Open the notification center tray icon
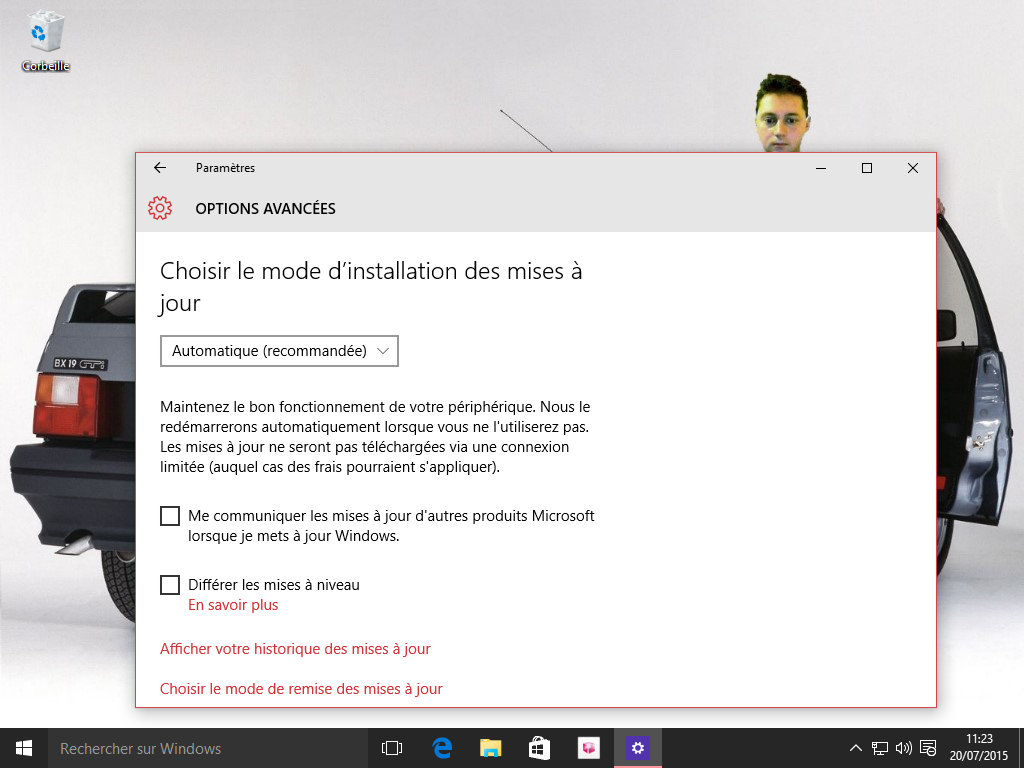Viewport: 1024px width, 768px height. pos(928,748)
